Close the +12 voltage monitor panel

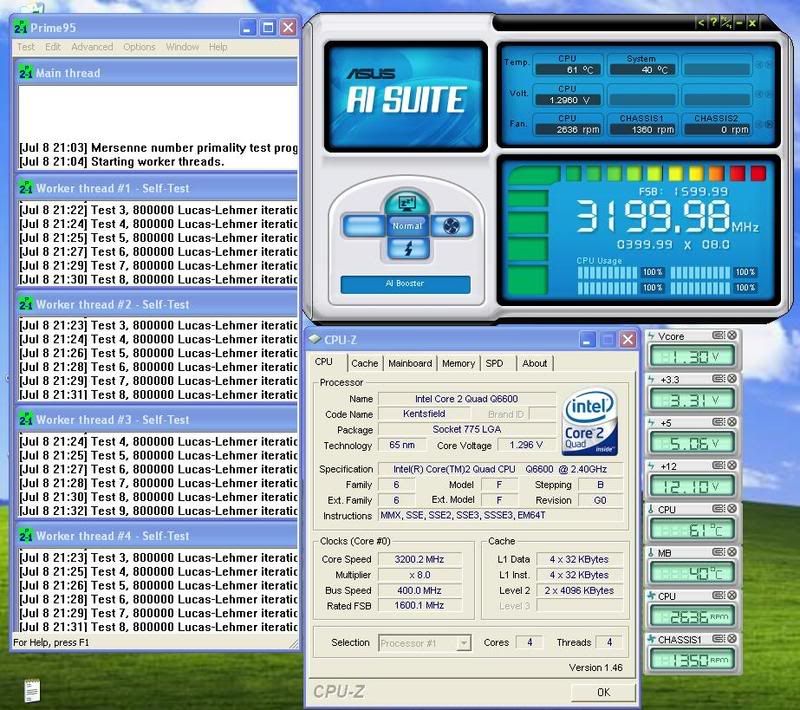(732, 465)
